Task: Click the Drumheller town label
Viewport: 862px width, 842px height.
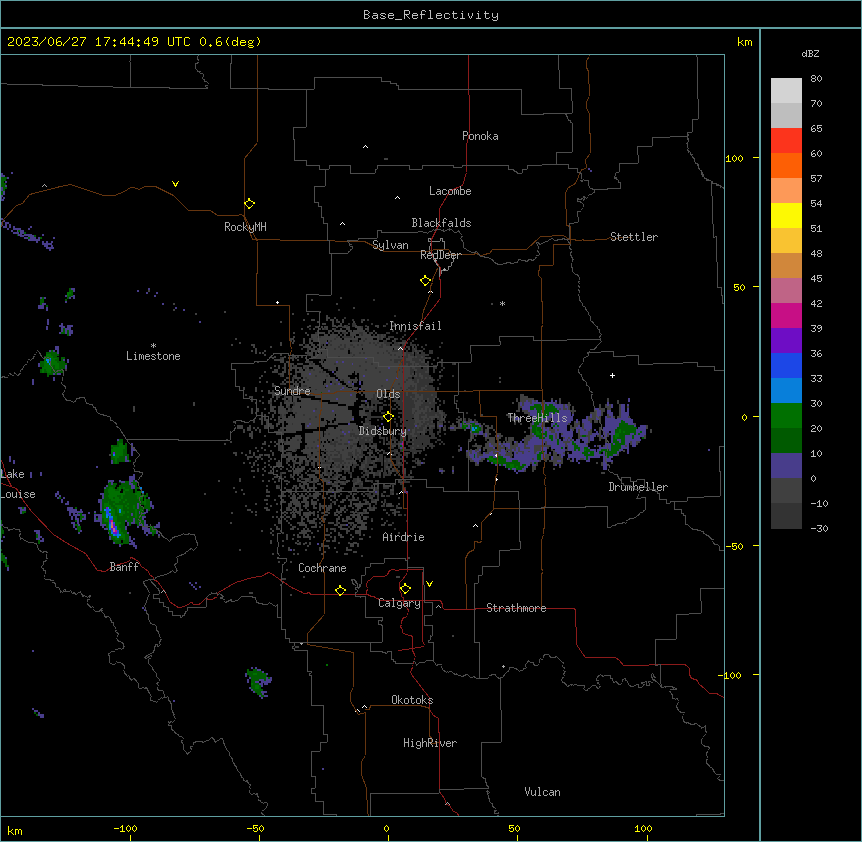Action: (x=638, y=487)
